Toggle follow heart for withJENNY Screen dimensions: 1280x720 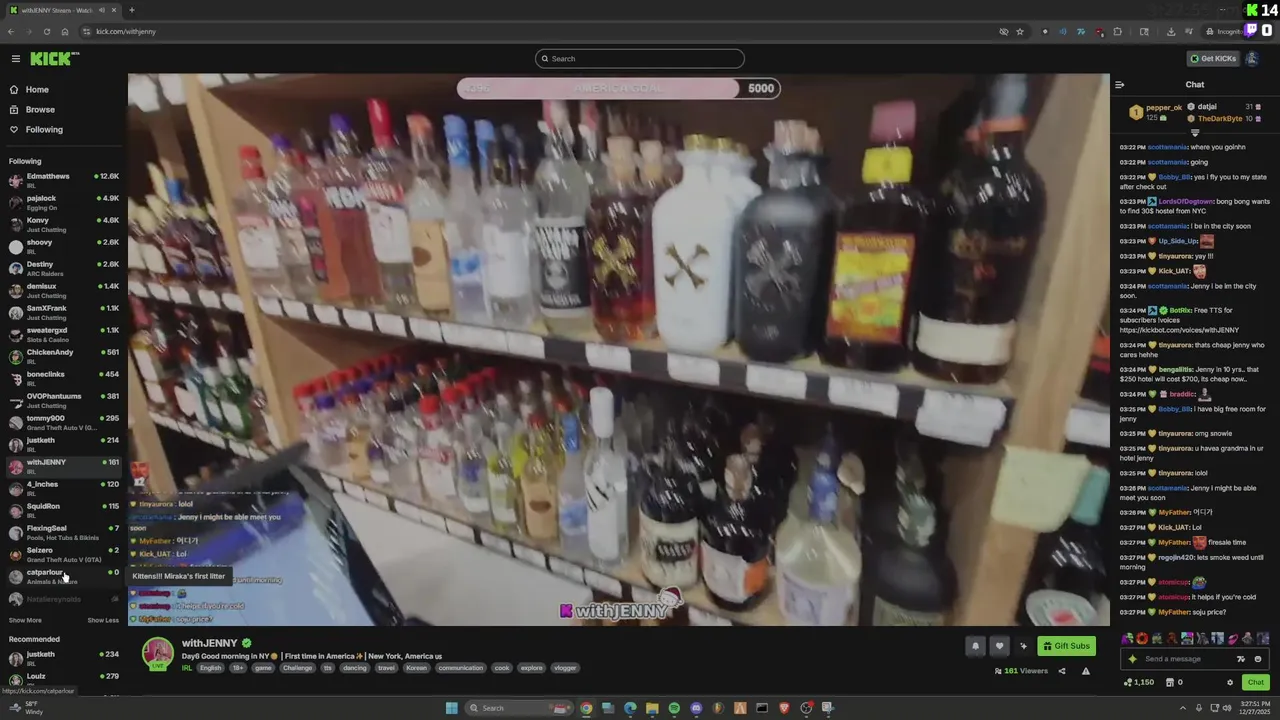999,646
